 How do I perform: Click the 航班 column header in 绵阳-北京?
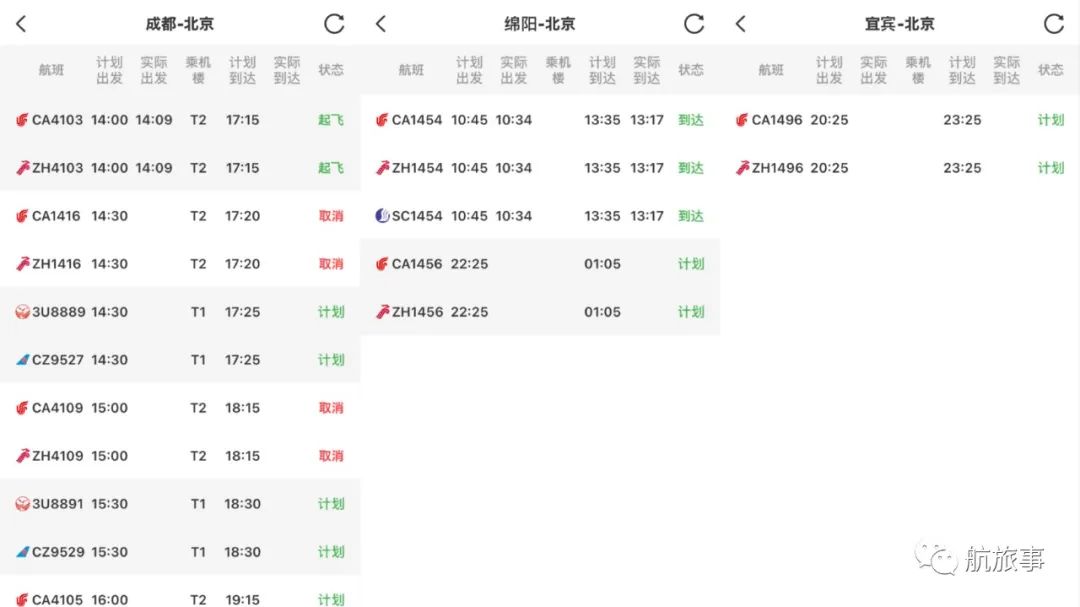point(411,70)
